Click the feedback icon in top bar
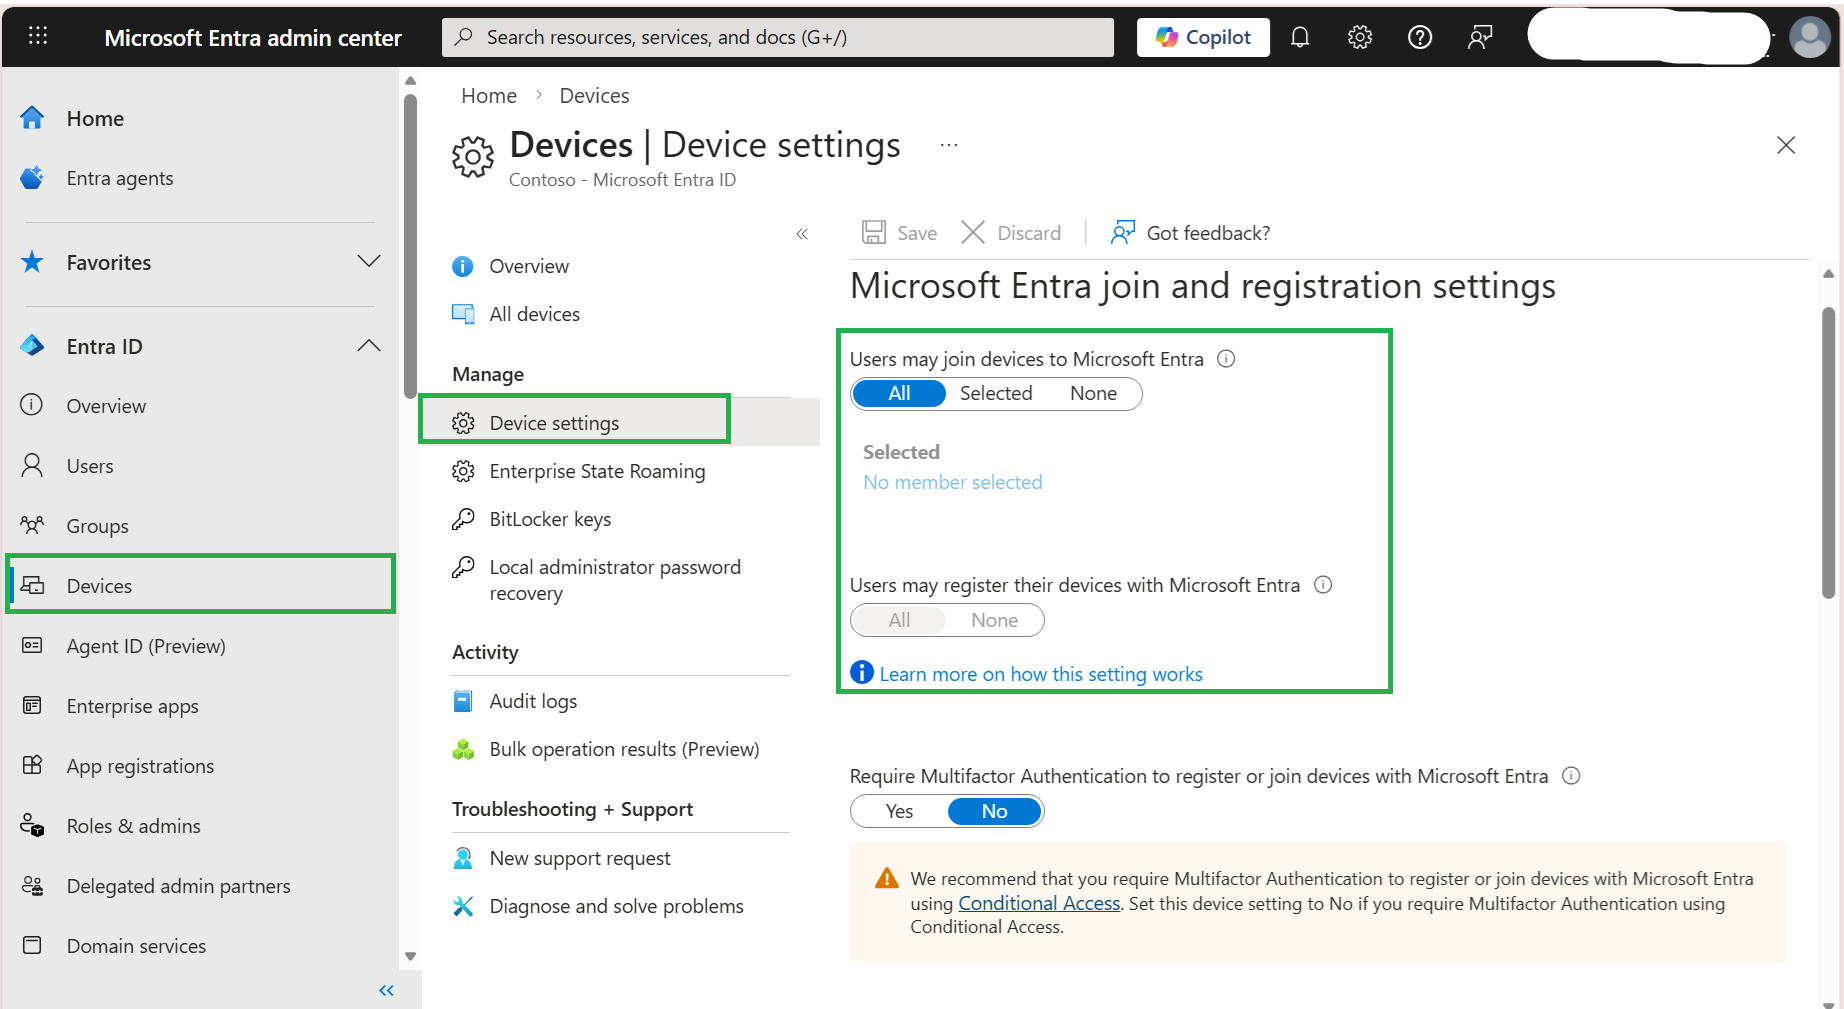1844x1009 pixels. 1480,37
